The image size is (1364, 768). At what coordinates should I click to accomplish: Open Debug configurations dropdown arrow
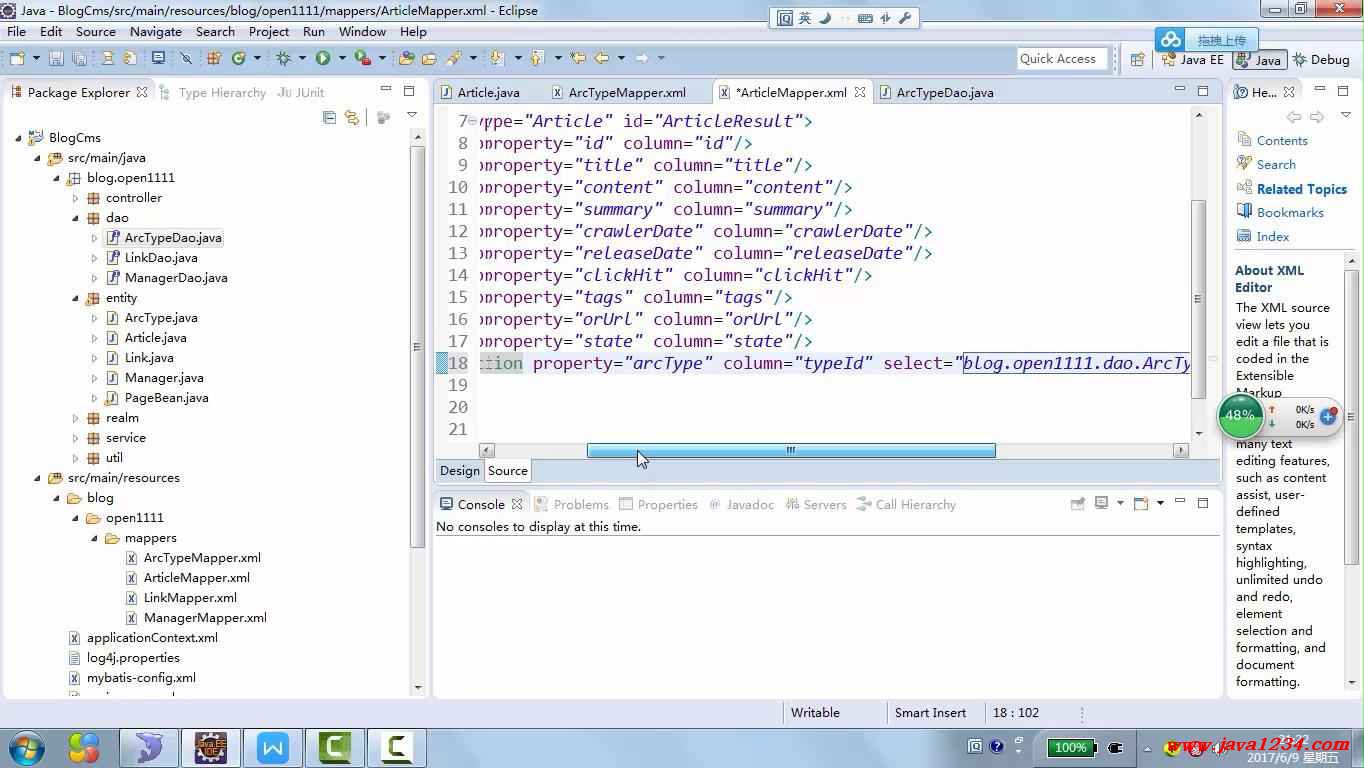(302, 59)
